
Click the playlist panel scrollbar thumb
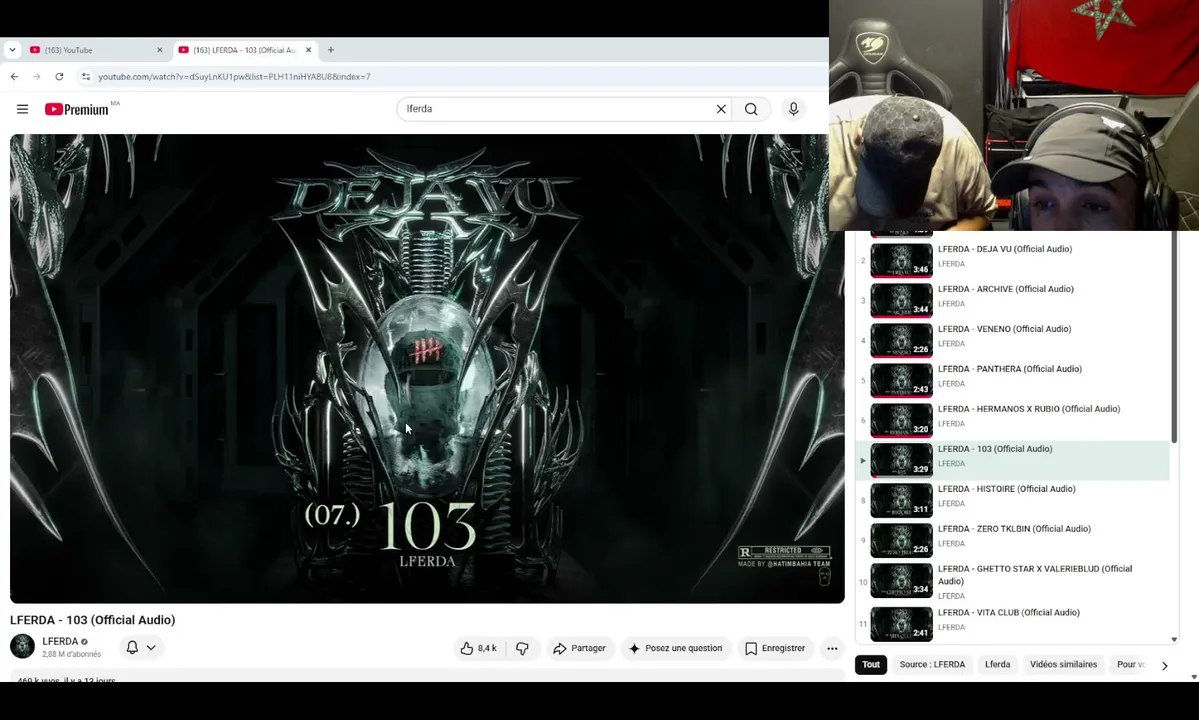click(x=1174, y=336)
